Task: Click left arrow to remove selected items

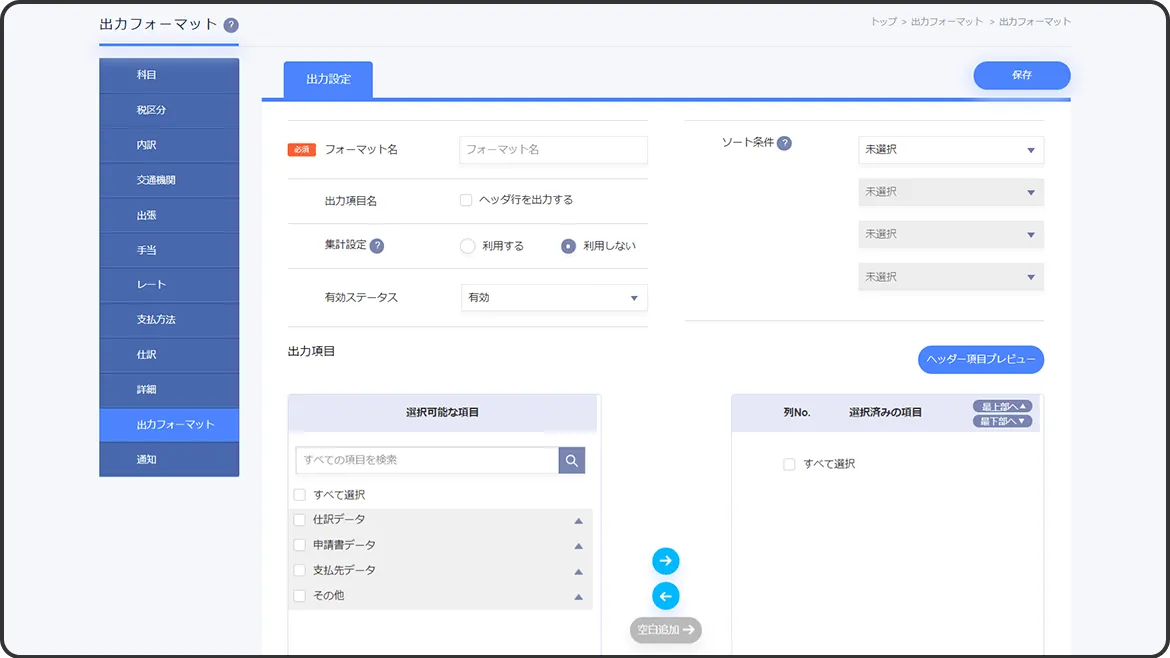Action: pos(665,596)
